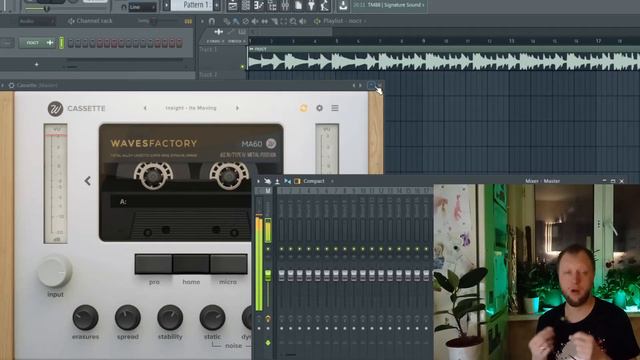
Task: Click the Cassette input knob
Action: point(55,271)
